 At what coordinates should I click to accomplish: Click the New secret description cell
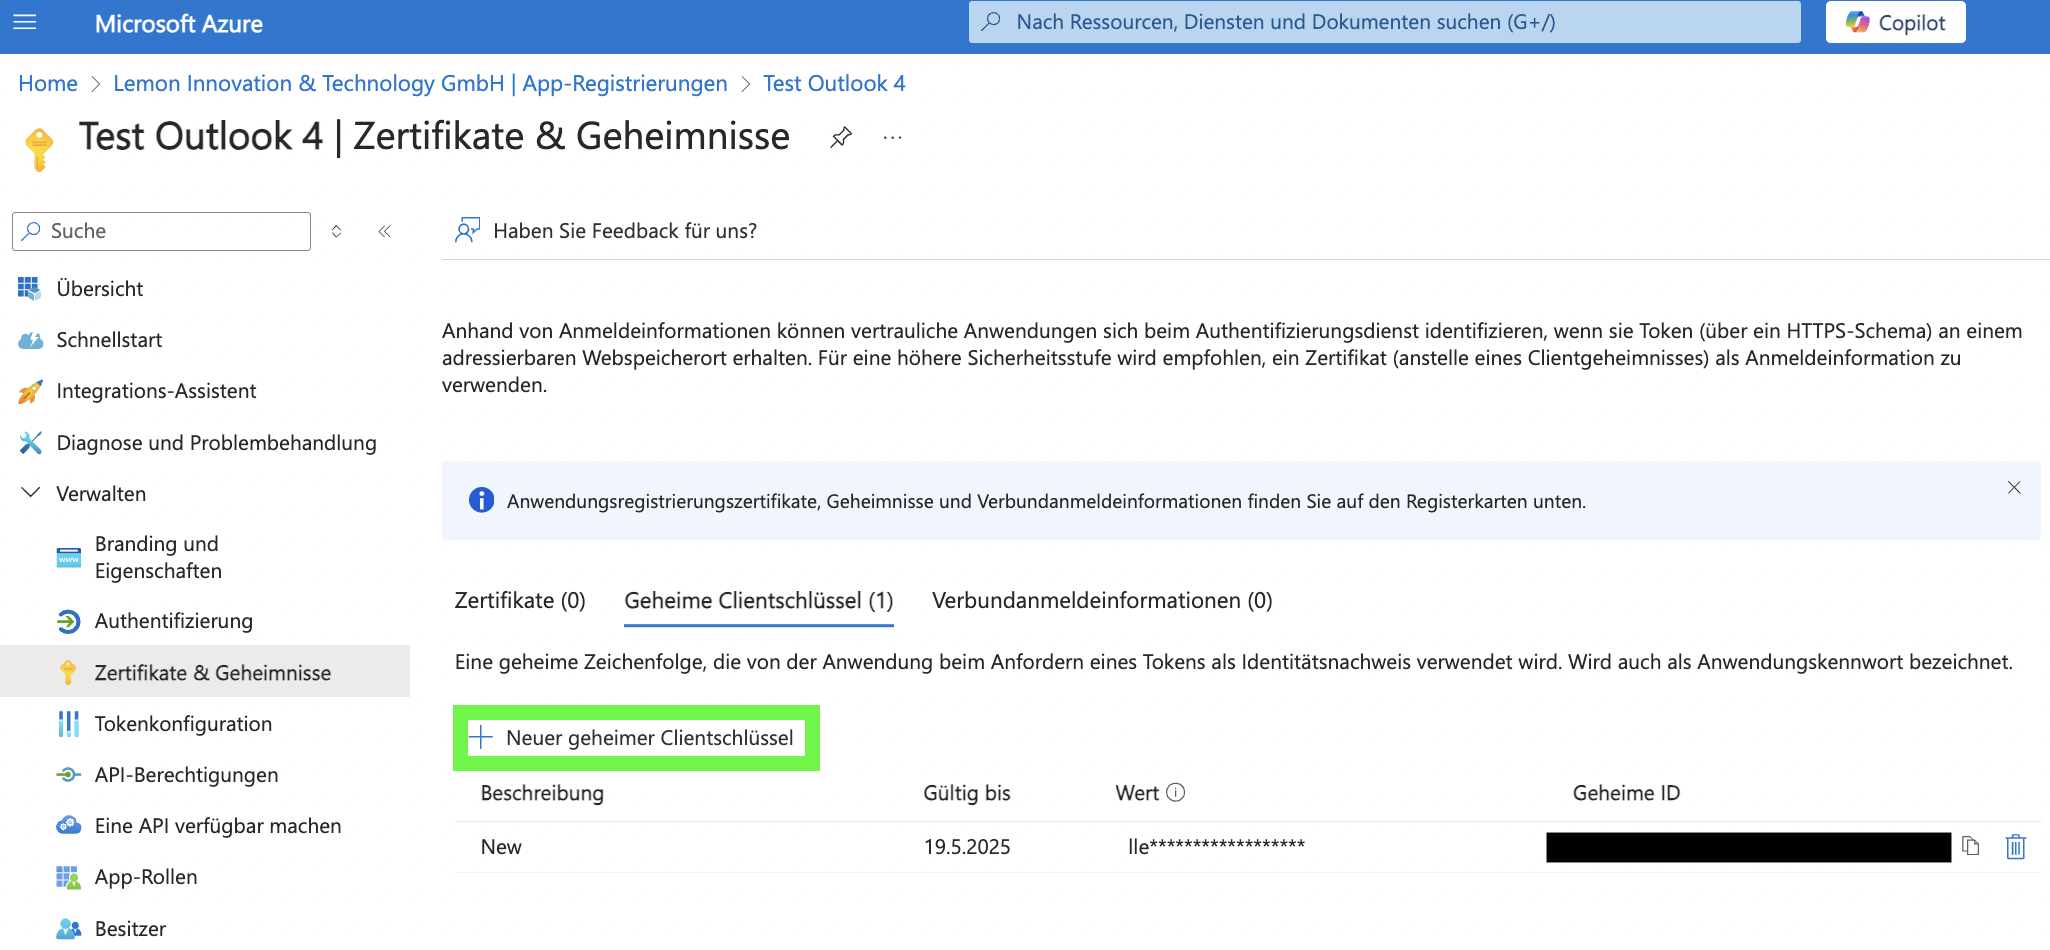pyautogui.click(x=501, y=847)
